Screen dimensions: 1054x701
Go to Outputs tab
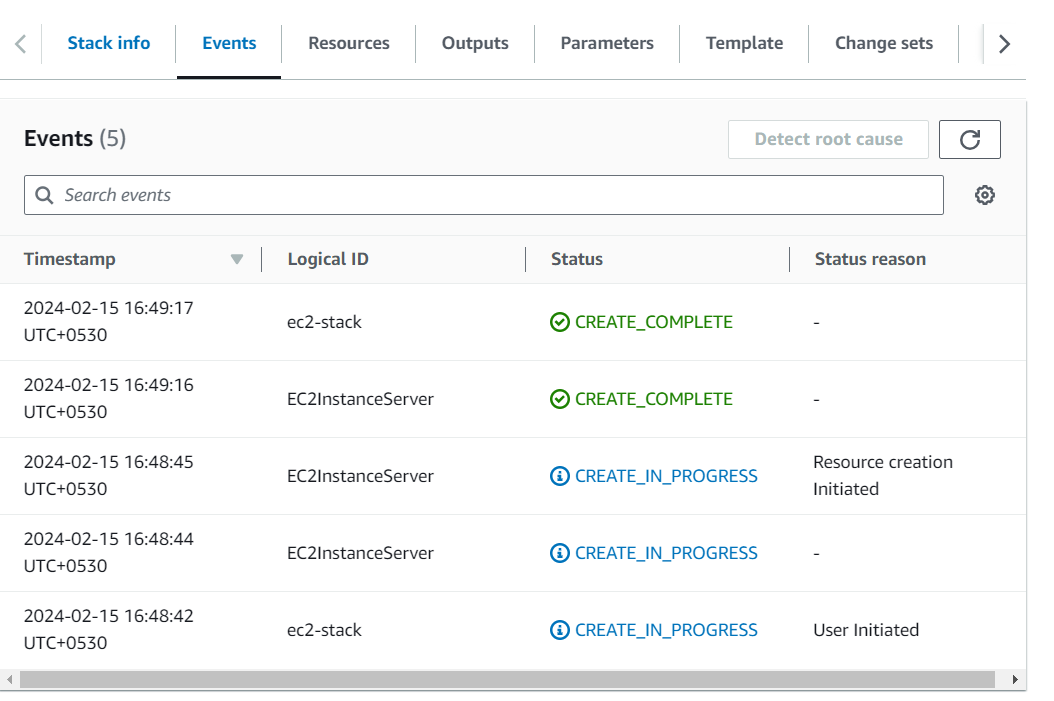click(475, 43)
